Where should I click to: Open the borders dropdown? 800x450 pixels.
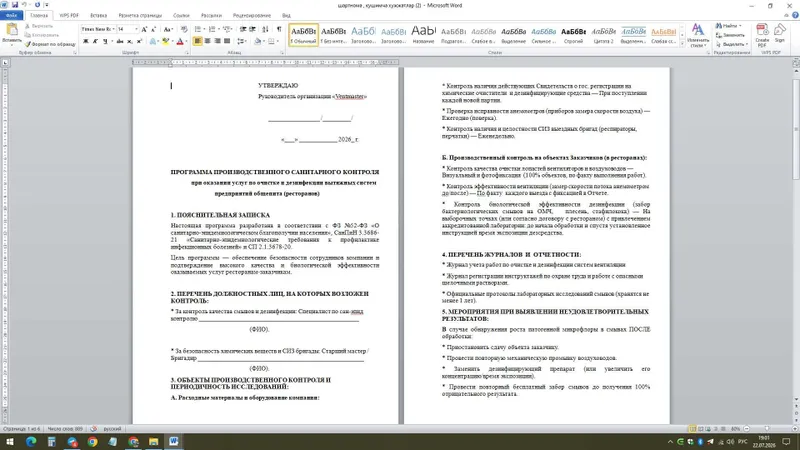(x=278, y=41)
